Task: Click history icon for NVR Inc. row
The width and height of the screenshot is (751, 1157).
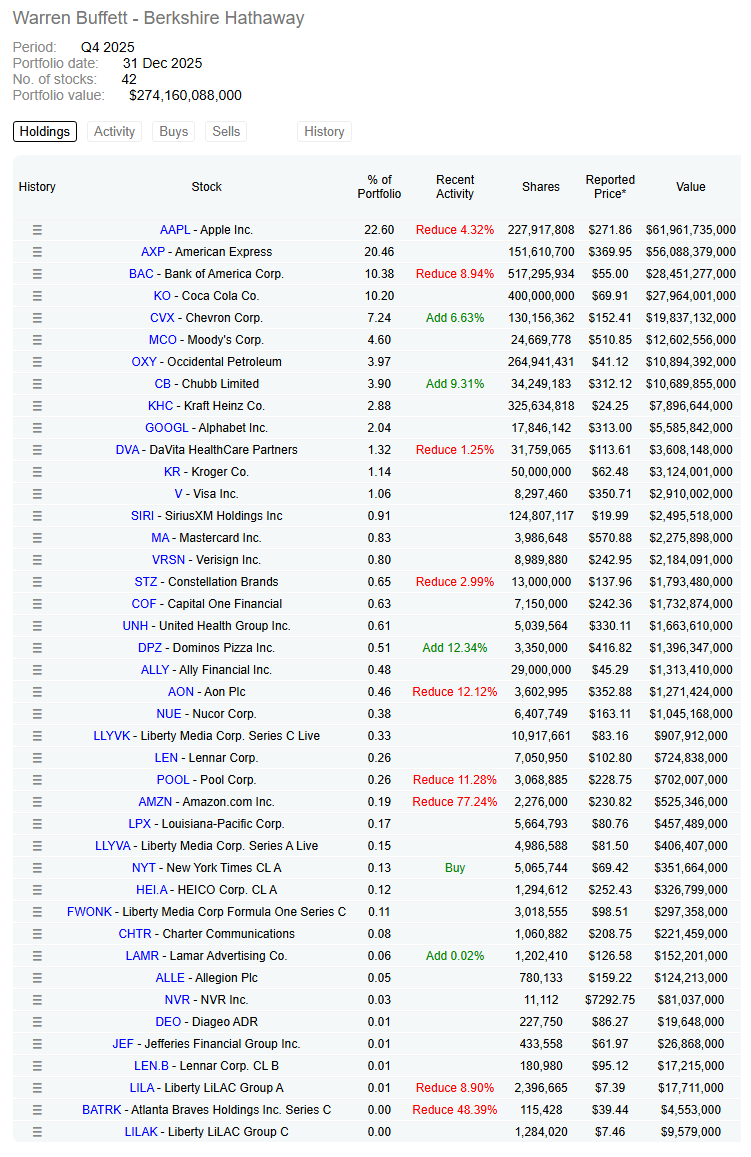Action: pos(37,1000)
